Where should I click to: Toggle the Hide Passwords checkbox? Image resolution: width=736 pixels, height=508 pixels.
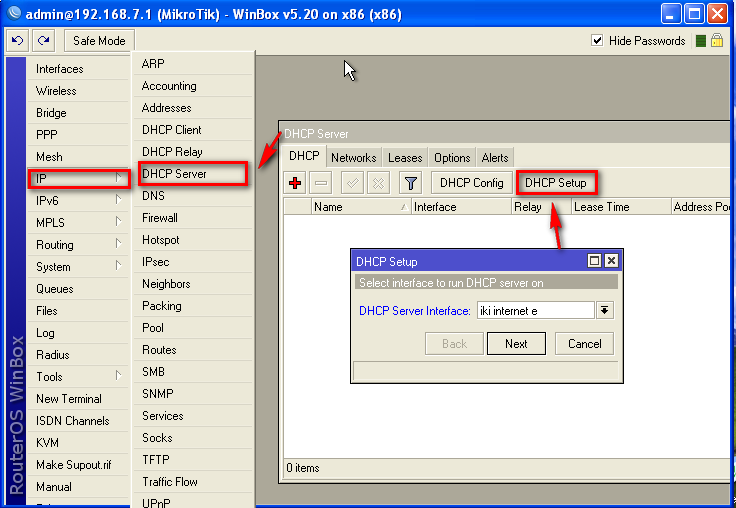597,41
